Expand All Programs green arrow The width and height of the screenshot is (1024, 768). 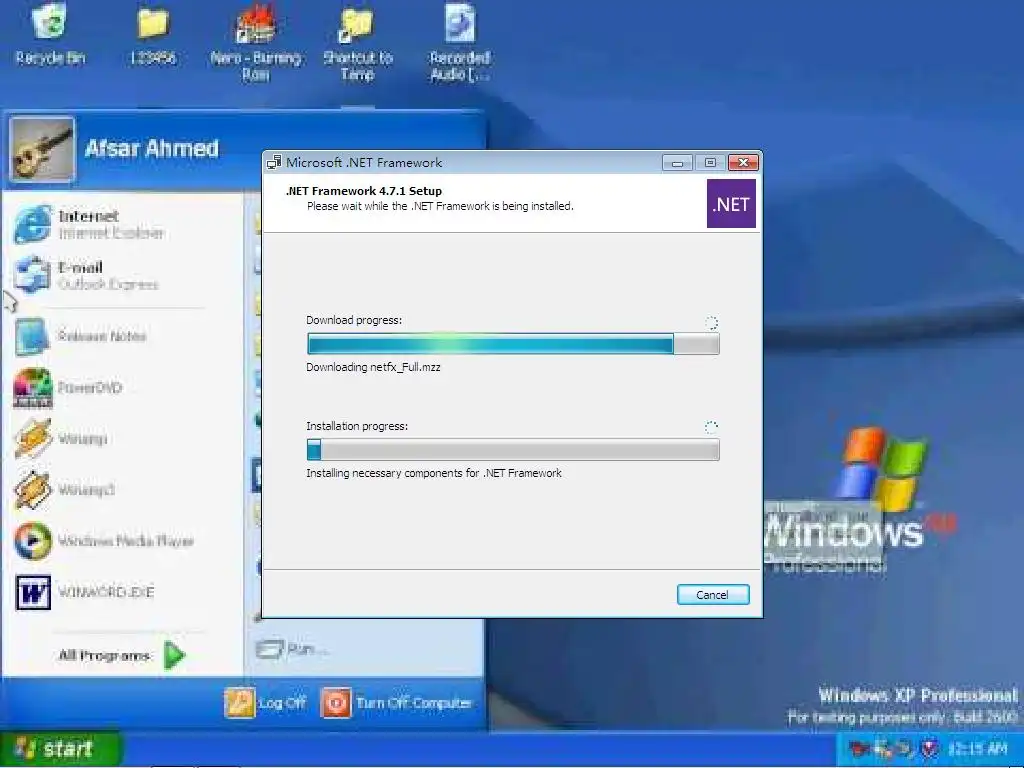coord(174,655)
